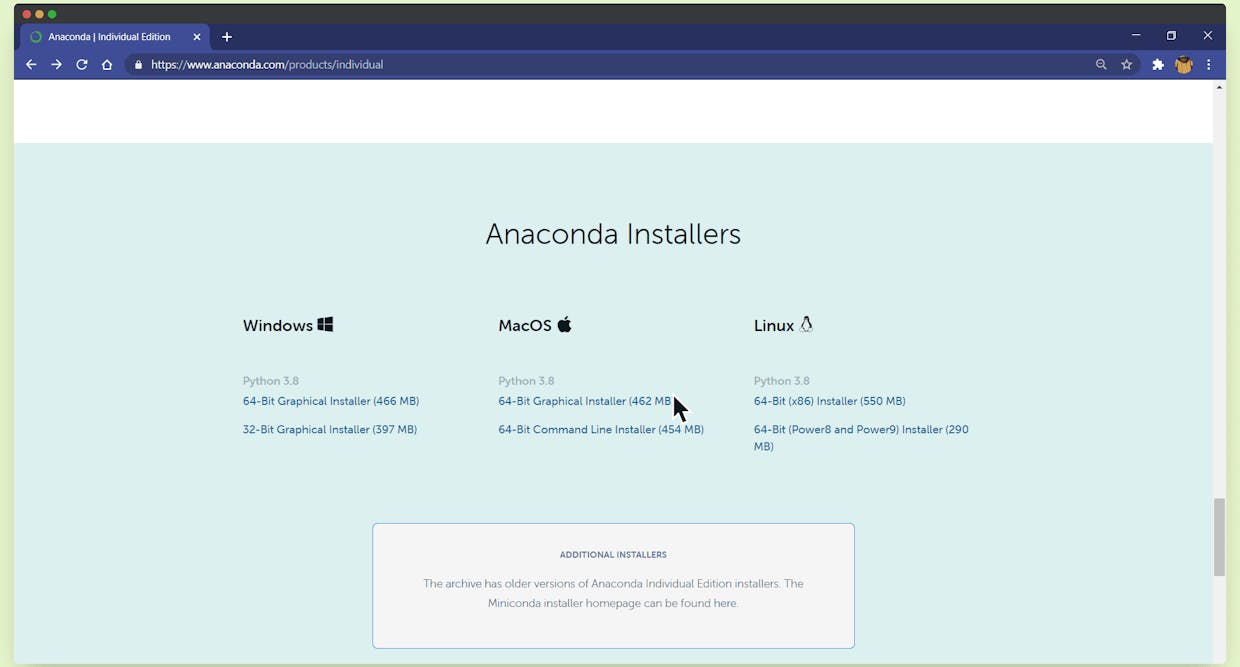Download MacOS 64-Bit Graphical Installer (462 MB)
Image resolution: width=1240 pixels, height=667 pixels.
click(x=587, y=401)
